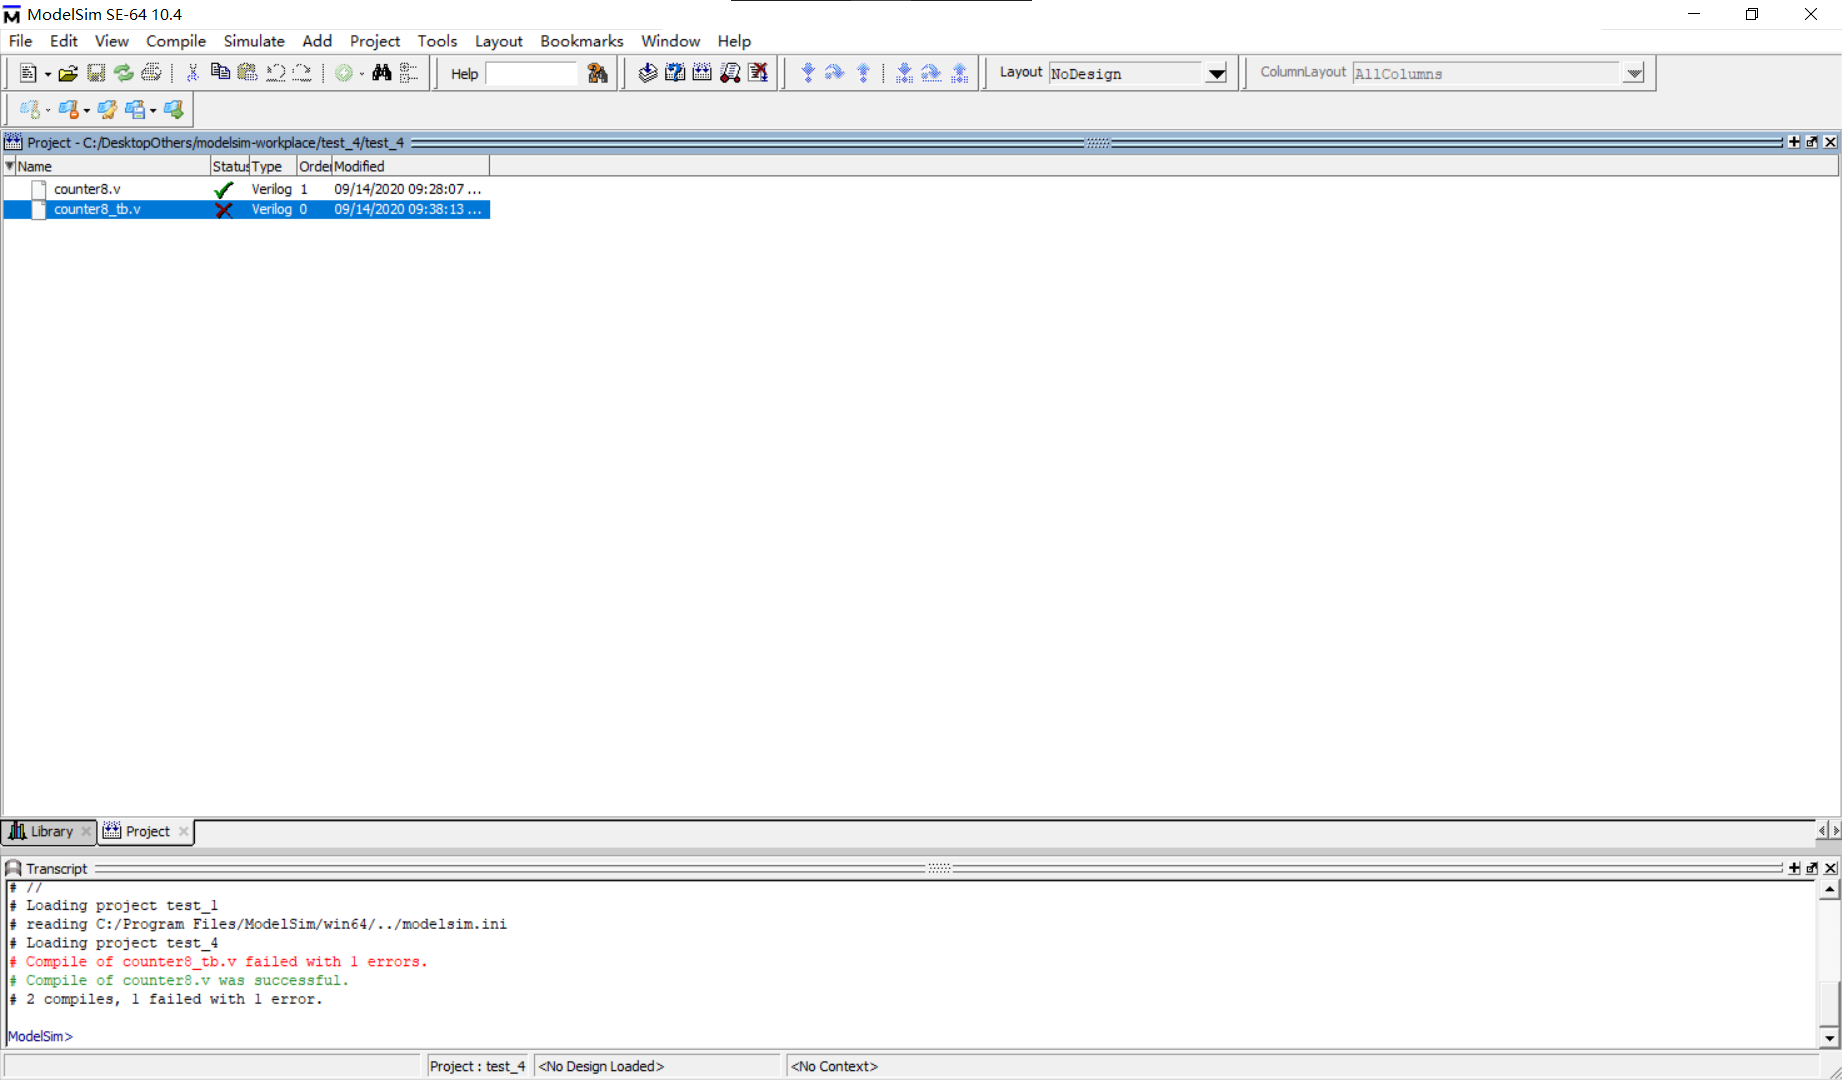1842x1080 pixels.
Task: Click the Break simulation red-wheels icon
Action: [730, 73]
